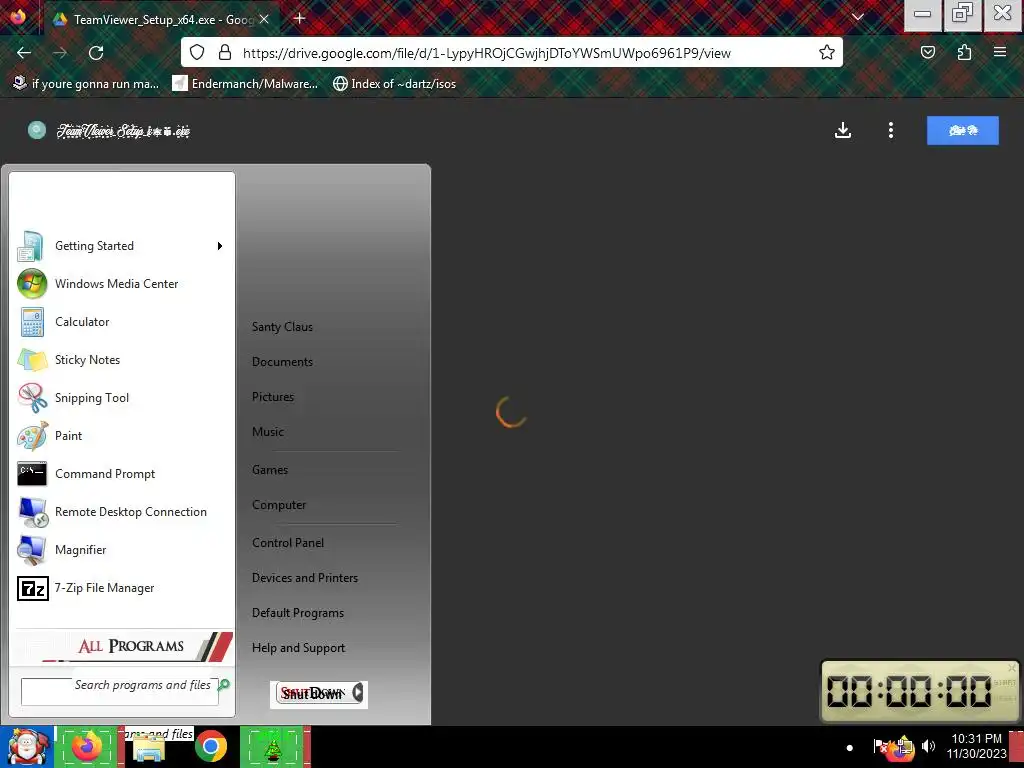Open the Firefox extensions puzzle icon

point(965,52)
